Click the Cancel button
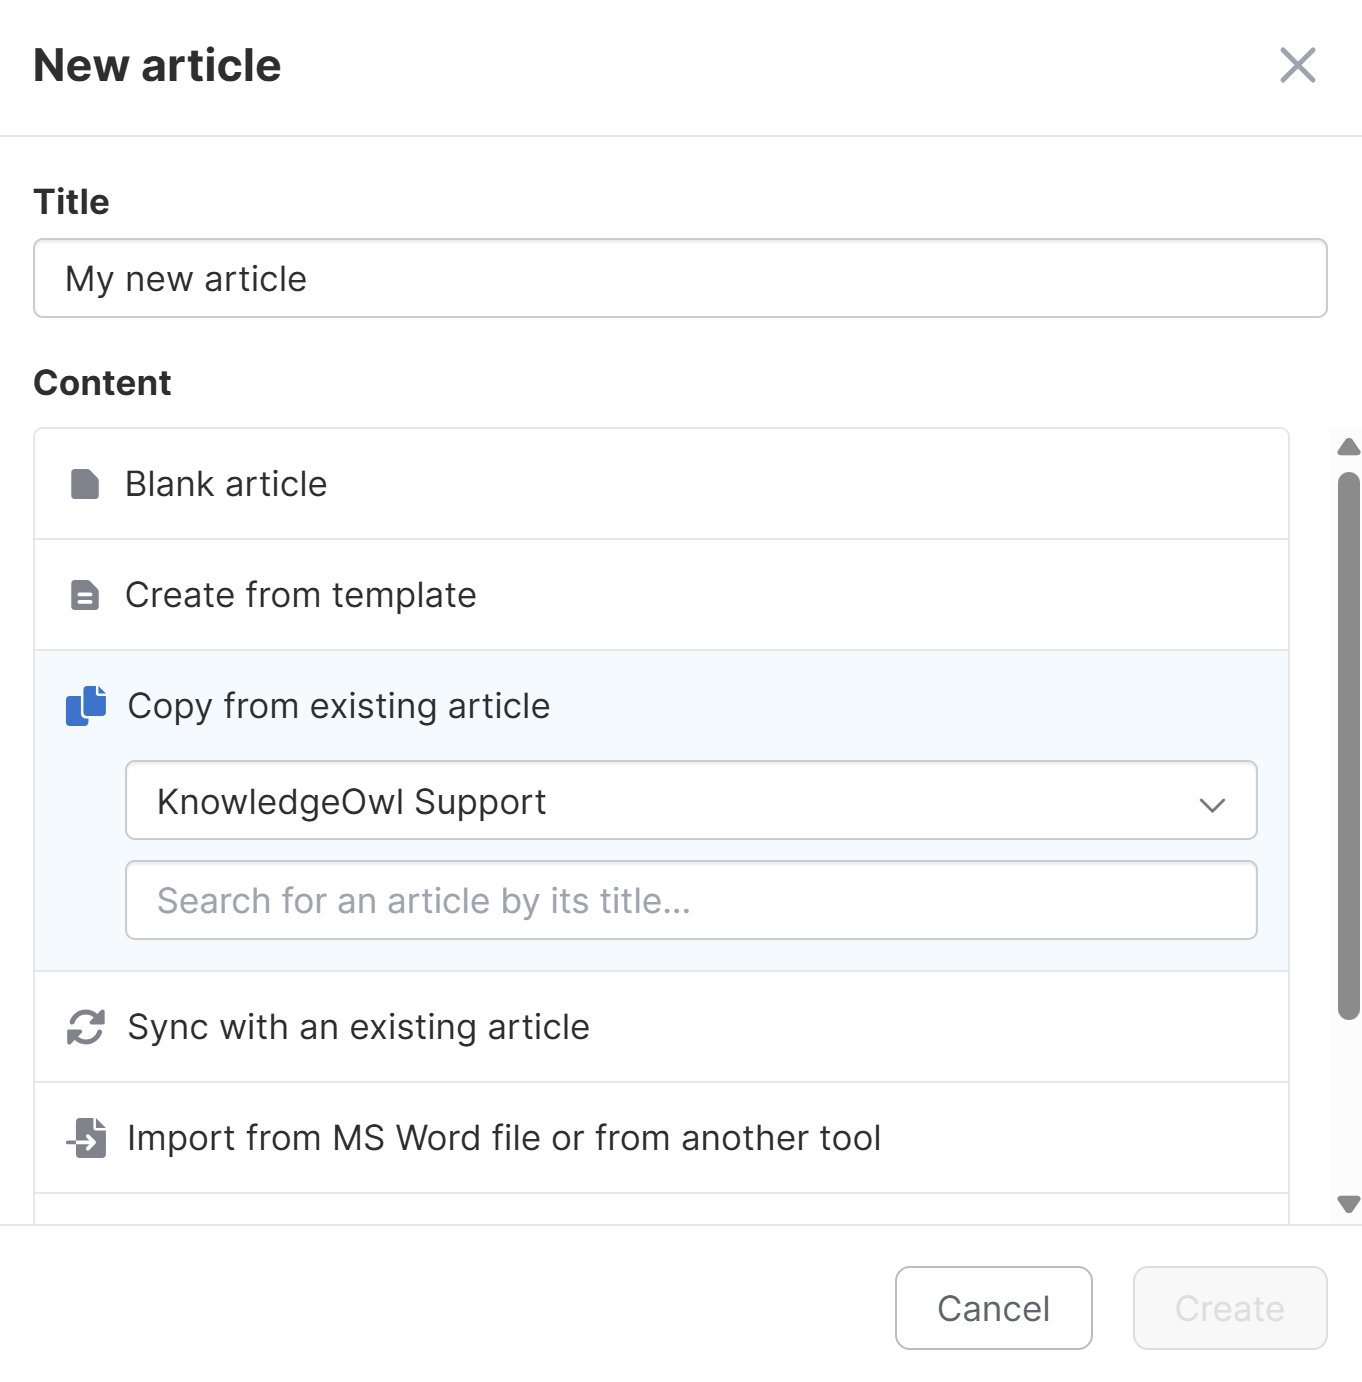 click(x=993, y=1308)
